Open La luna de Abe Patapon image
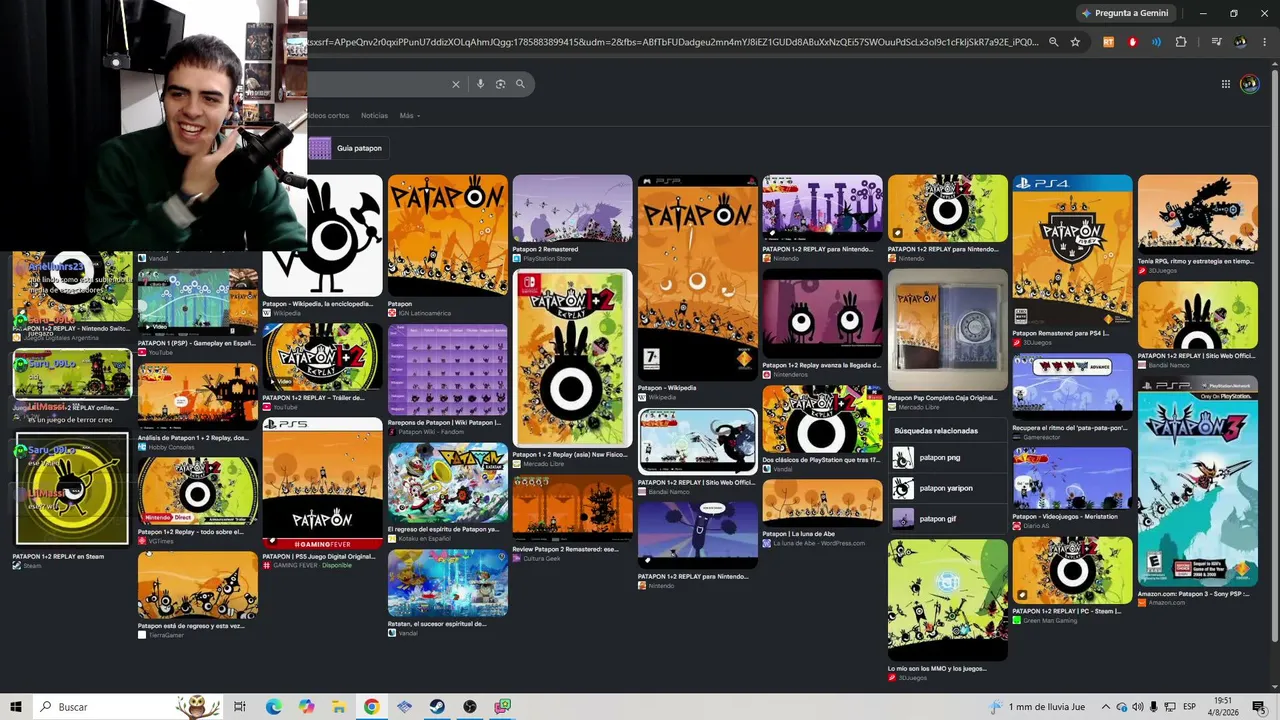1280x720 pixels. pyautogui.click(x=822, y=503)
